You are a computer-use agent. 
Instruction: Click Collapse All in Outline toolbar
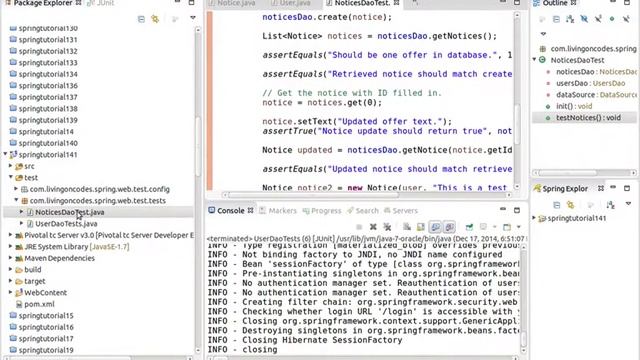point(556,19)
